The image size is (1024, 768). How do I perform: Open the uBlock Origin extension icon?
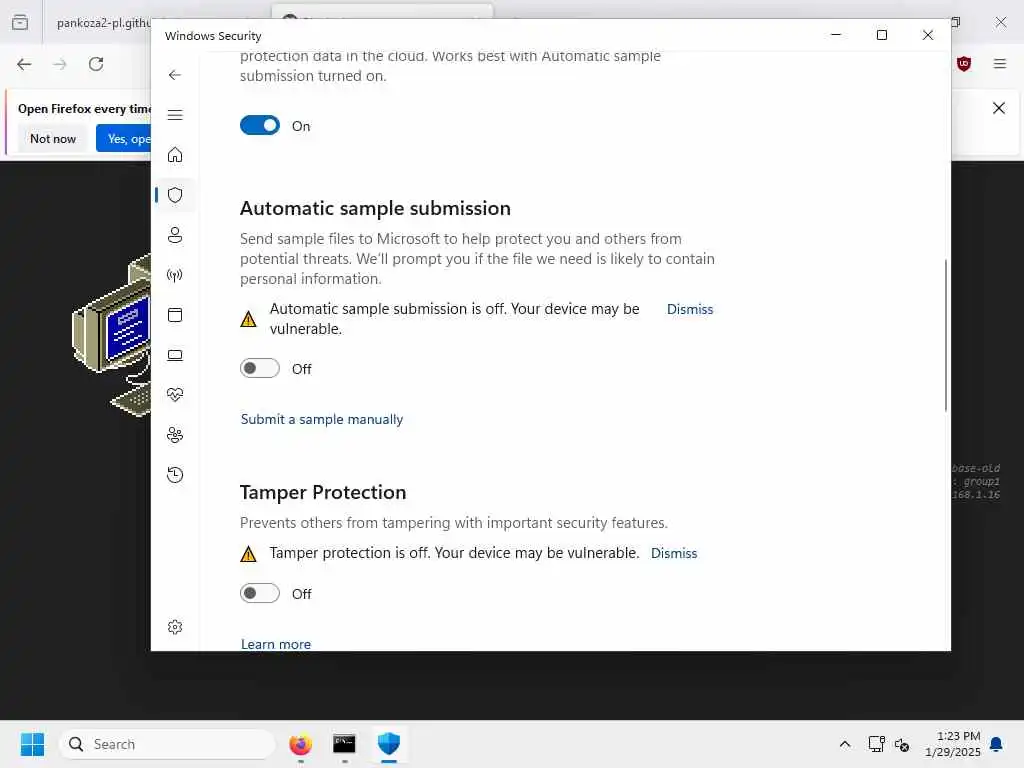[x=964, y=63]
